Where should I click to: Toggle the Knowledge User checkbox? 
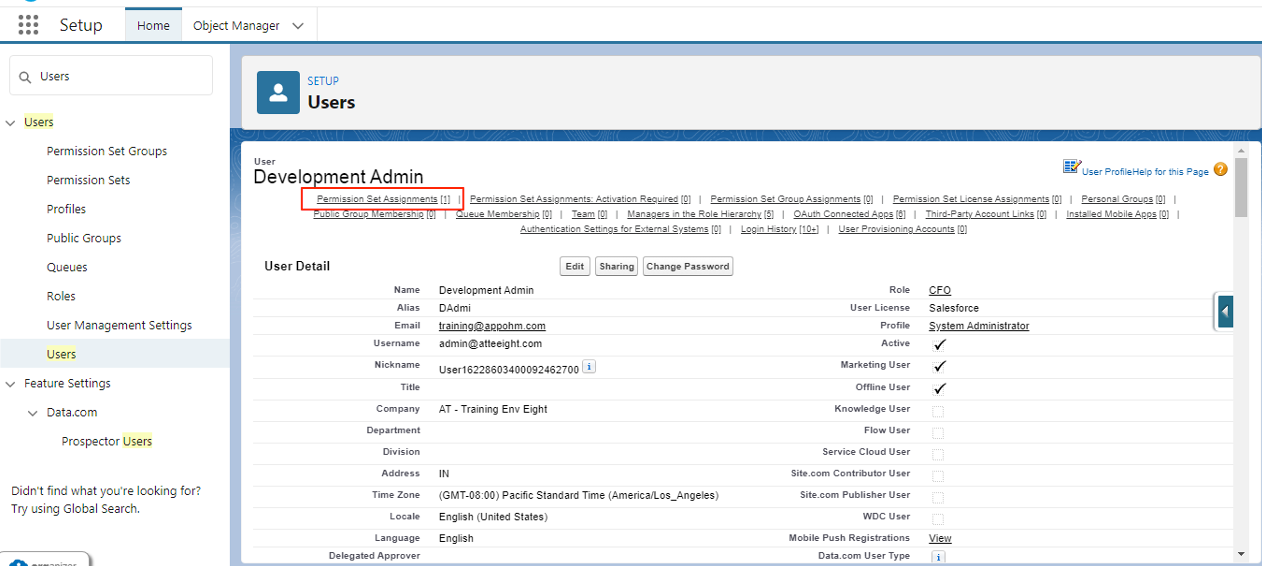[938, 411]
